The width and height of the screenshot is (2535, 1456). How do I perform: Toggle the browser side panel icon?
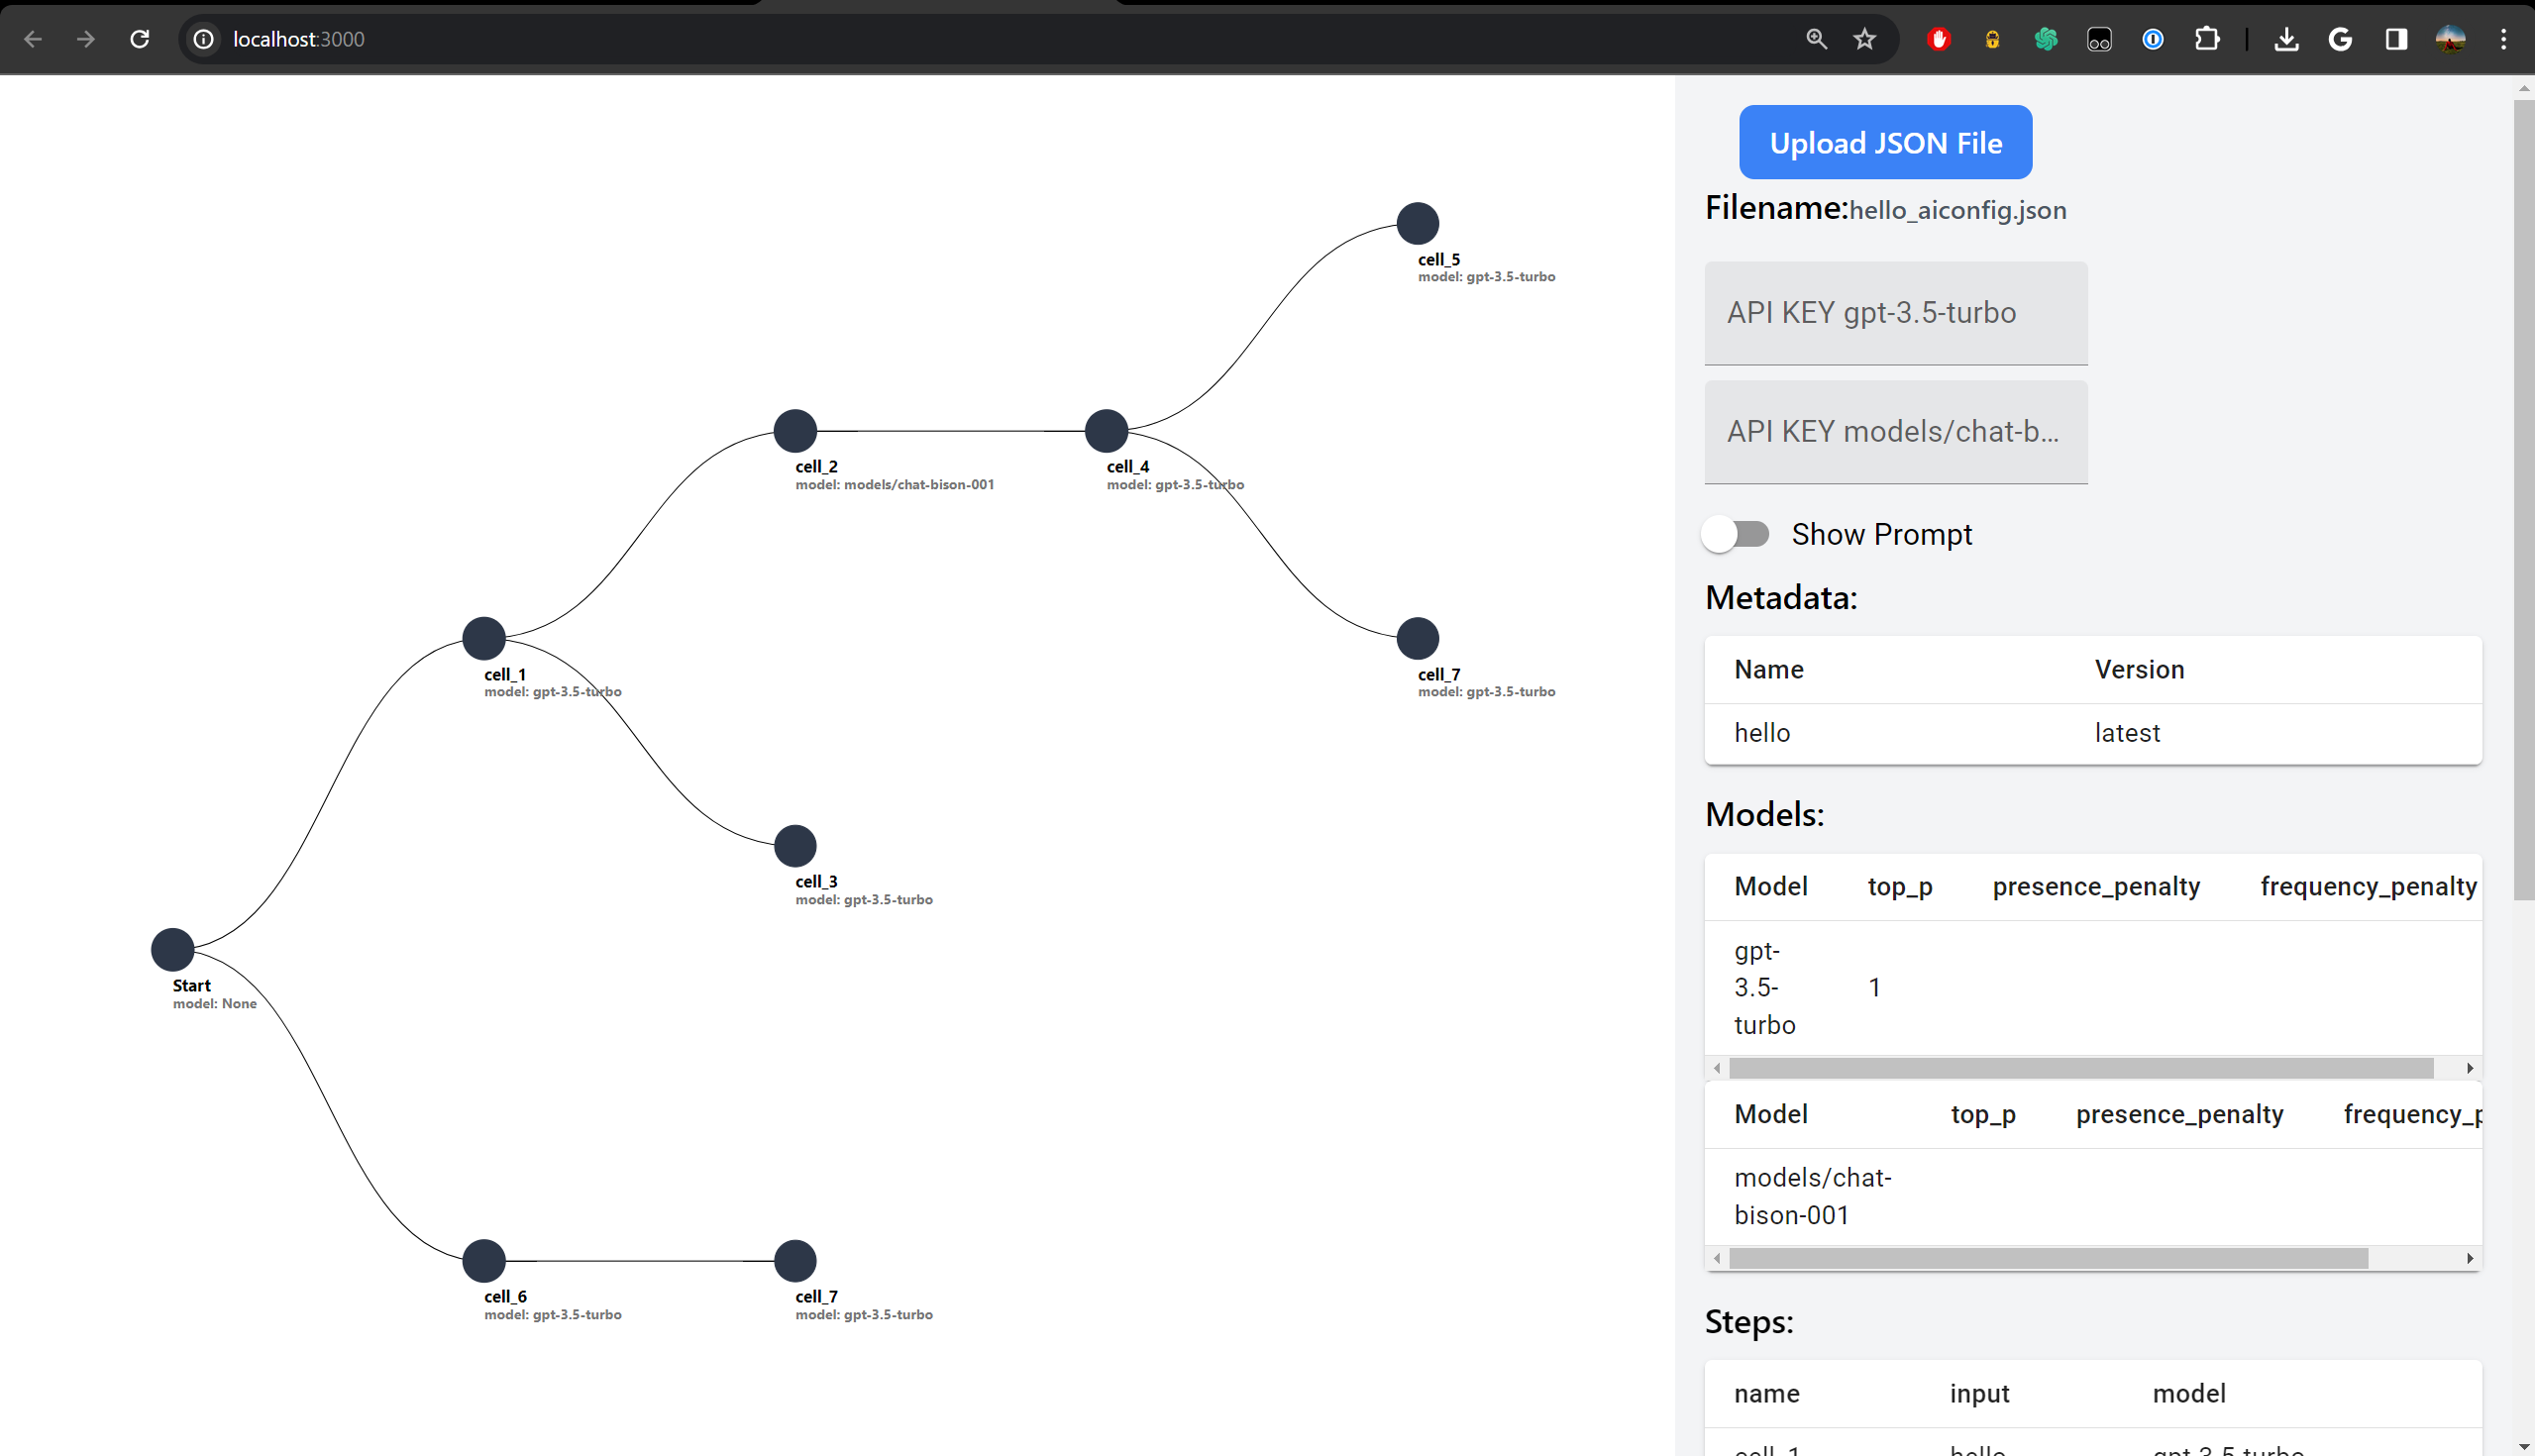2396,39
